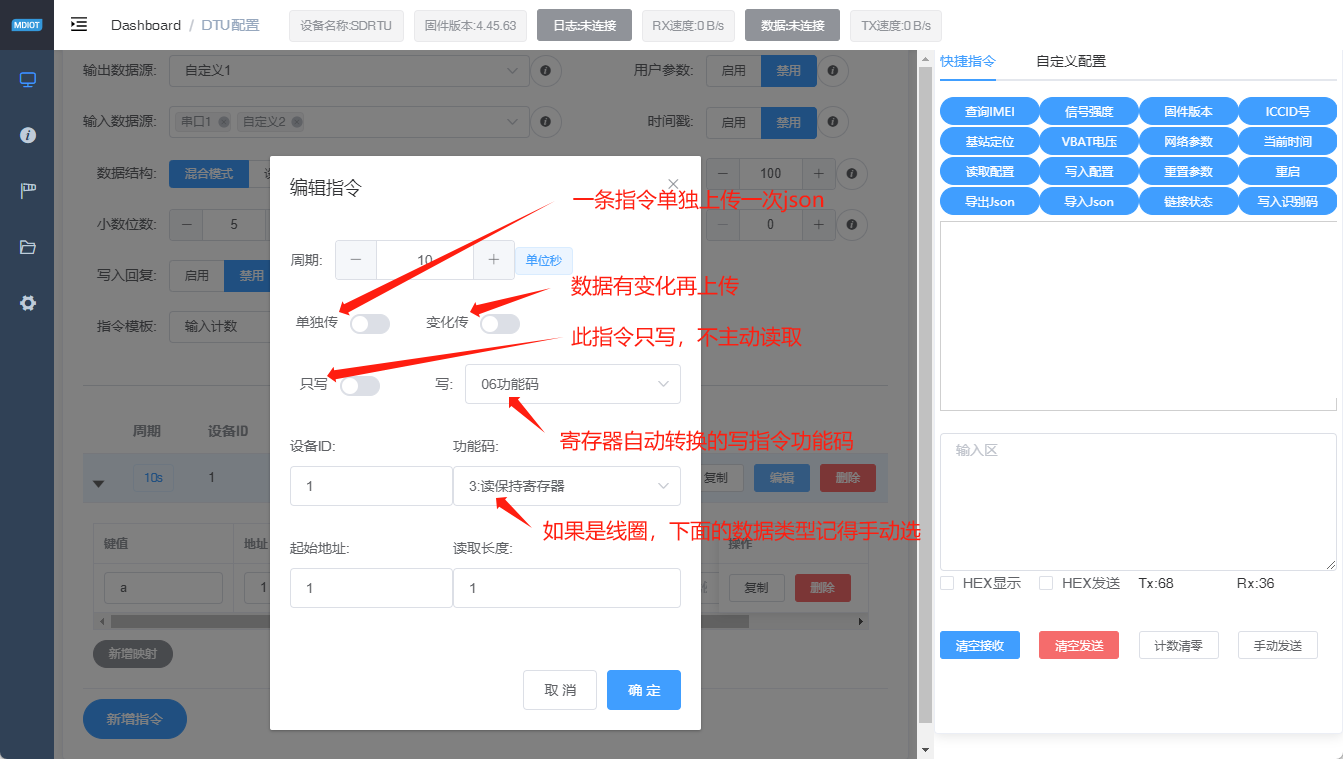1343x759 pixels.
Task: Check the HEX显示 checkbox
Action: pos(946,583)
